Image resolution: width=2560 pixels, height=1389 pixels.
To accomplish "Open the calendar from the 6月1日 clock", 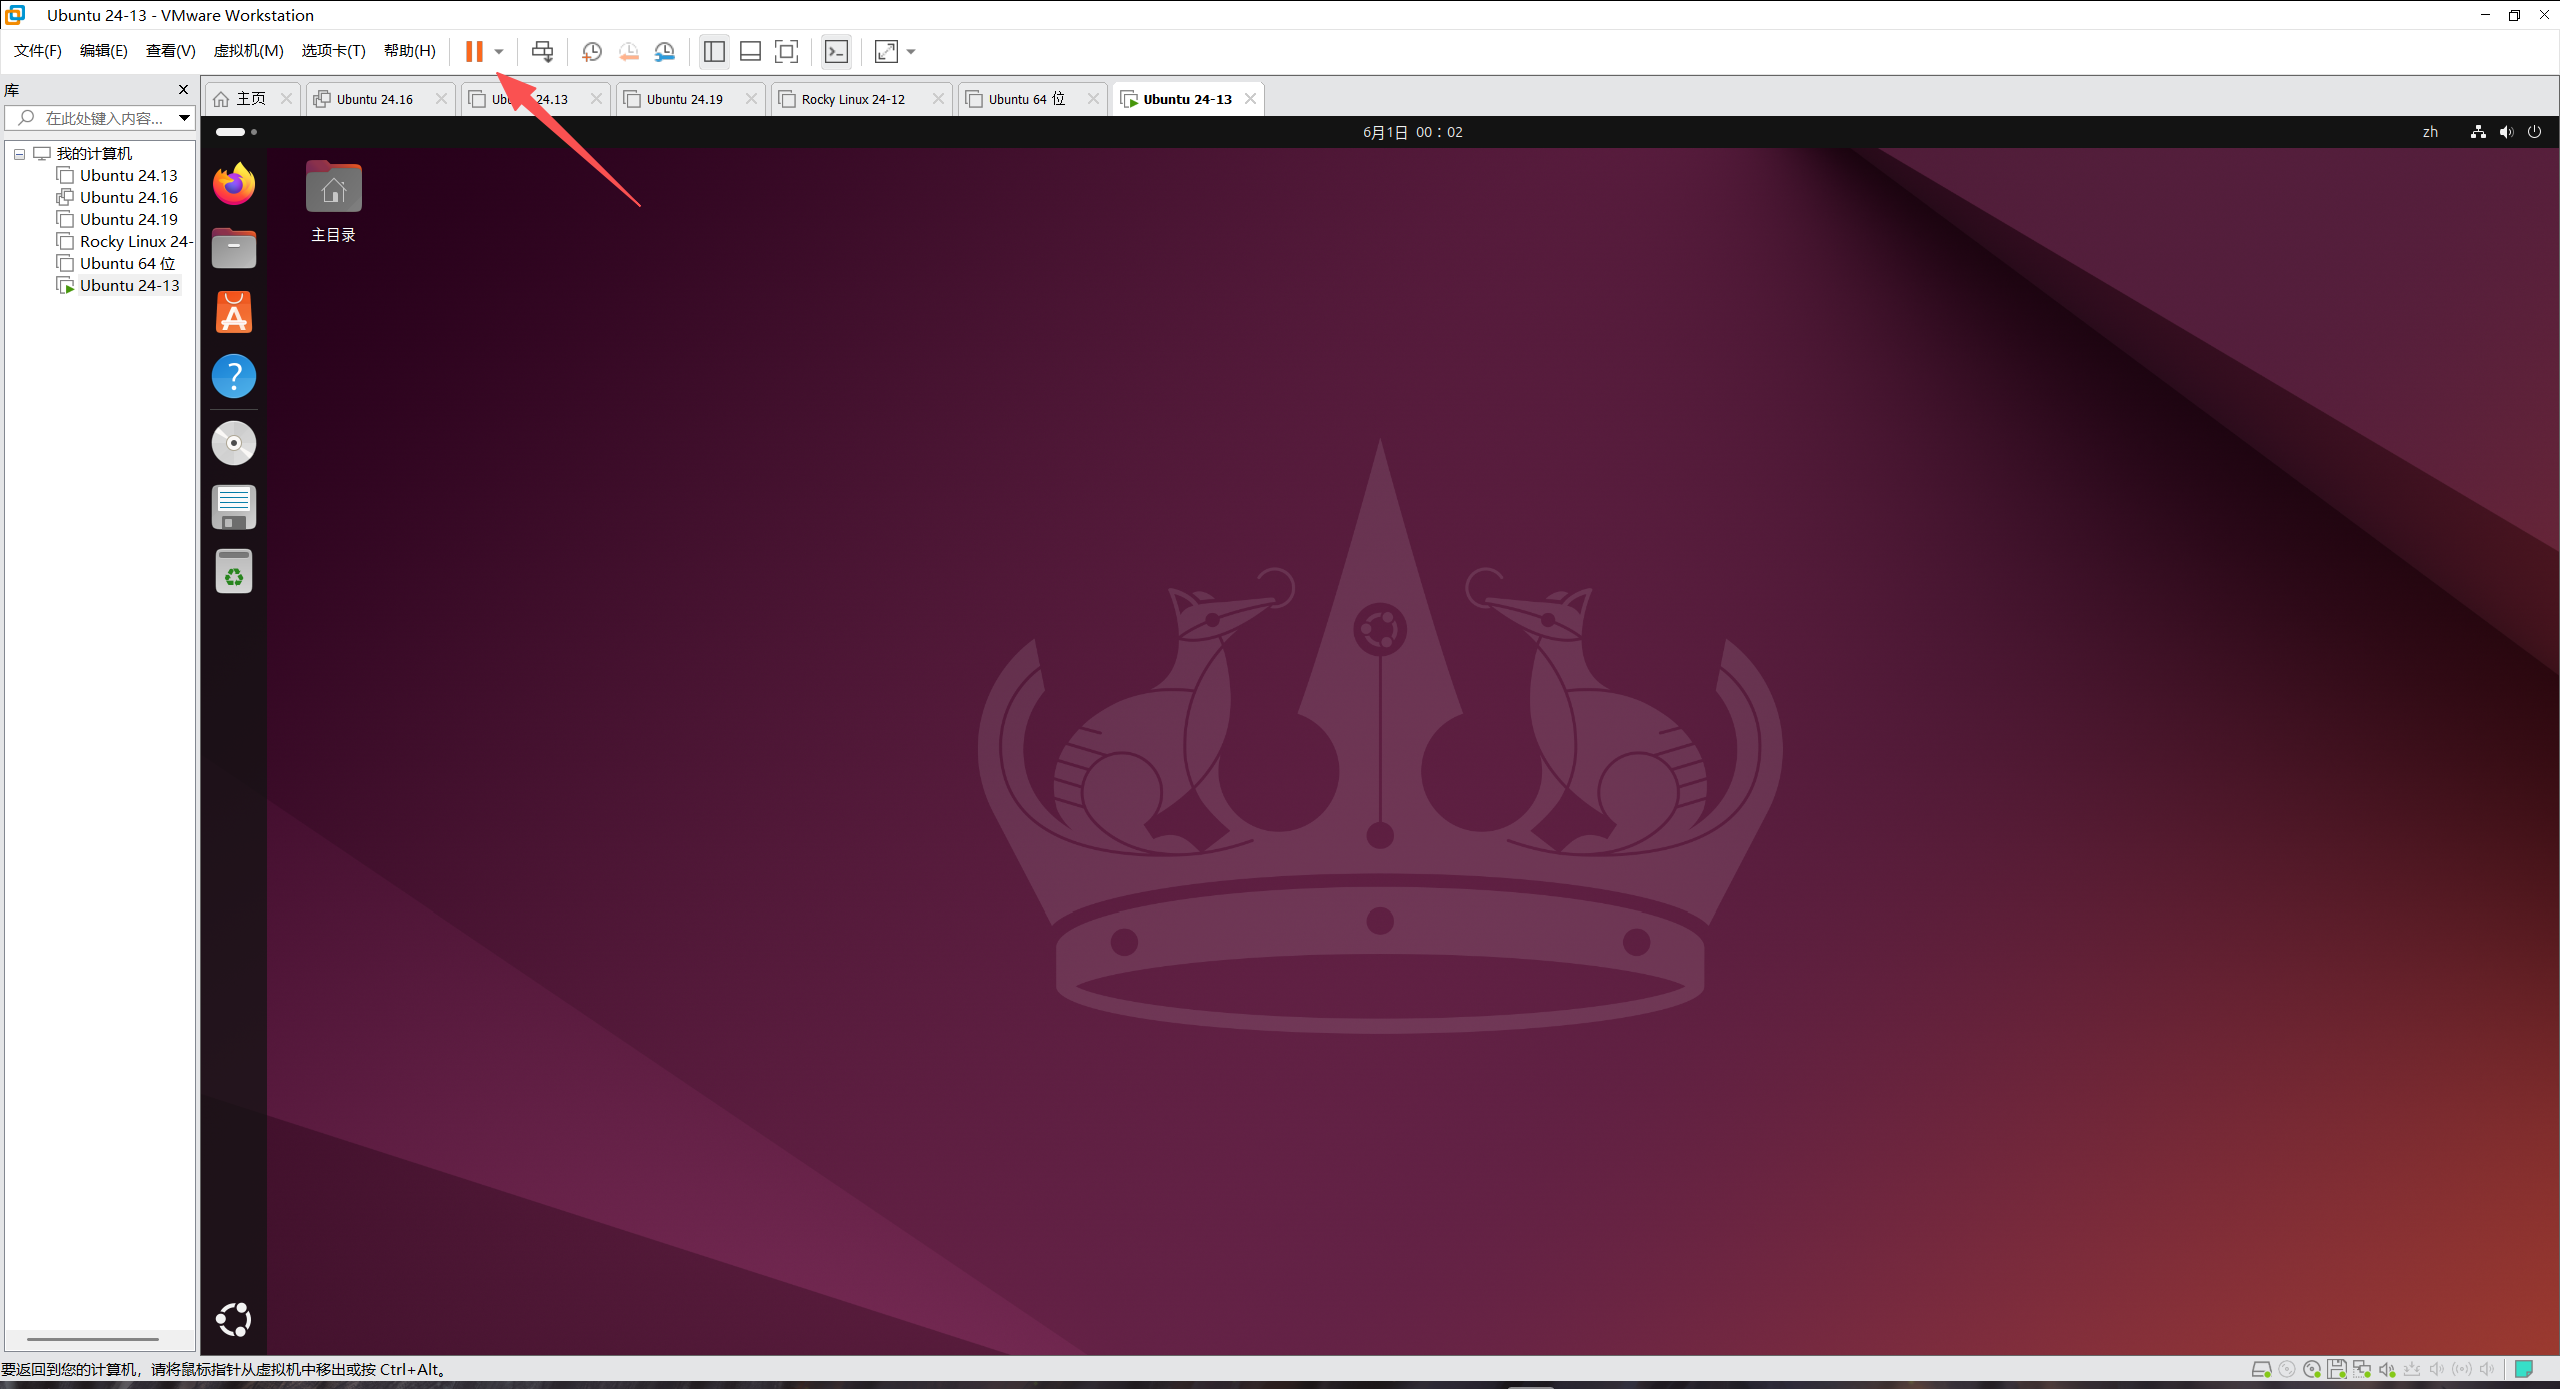I will [x=1412, y=132].
